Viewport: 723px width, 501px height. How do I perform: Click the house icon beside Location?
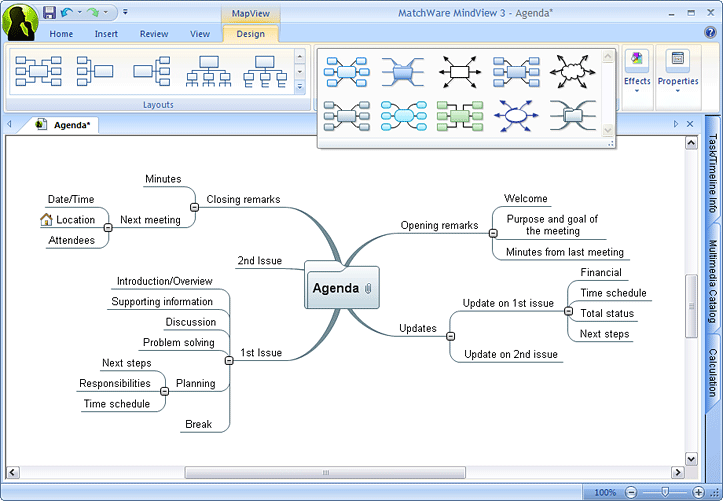pos(46,219)
